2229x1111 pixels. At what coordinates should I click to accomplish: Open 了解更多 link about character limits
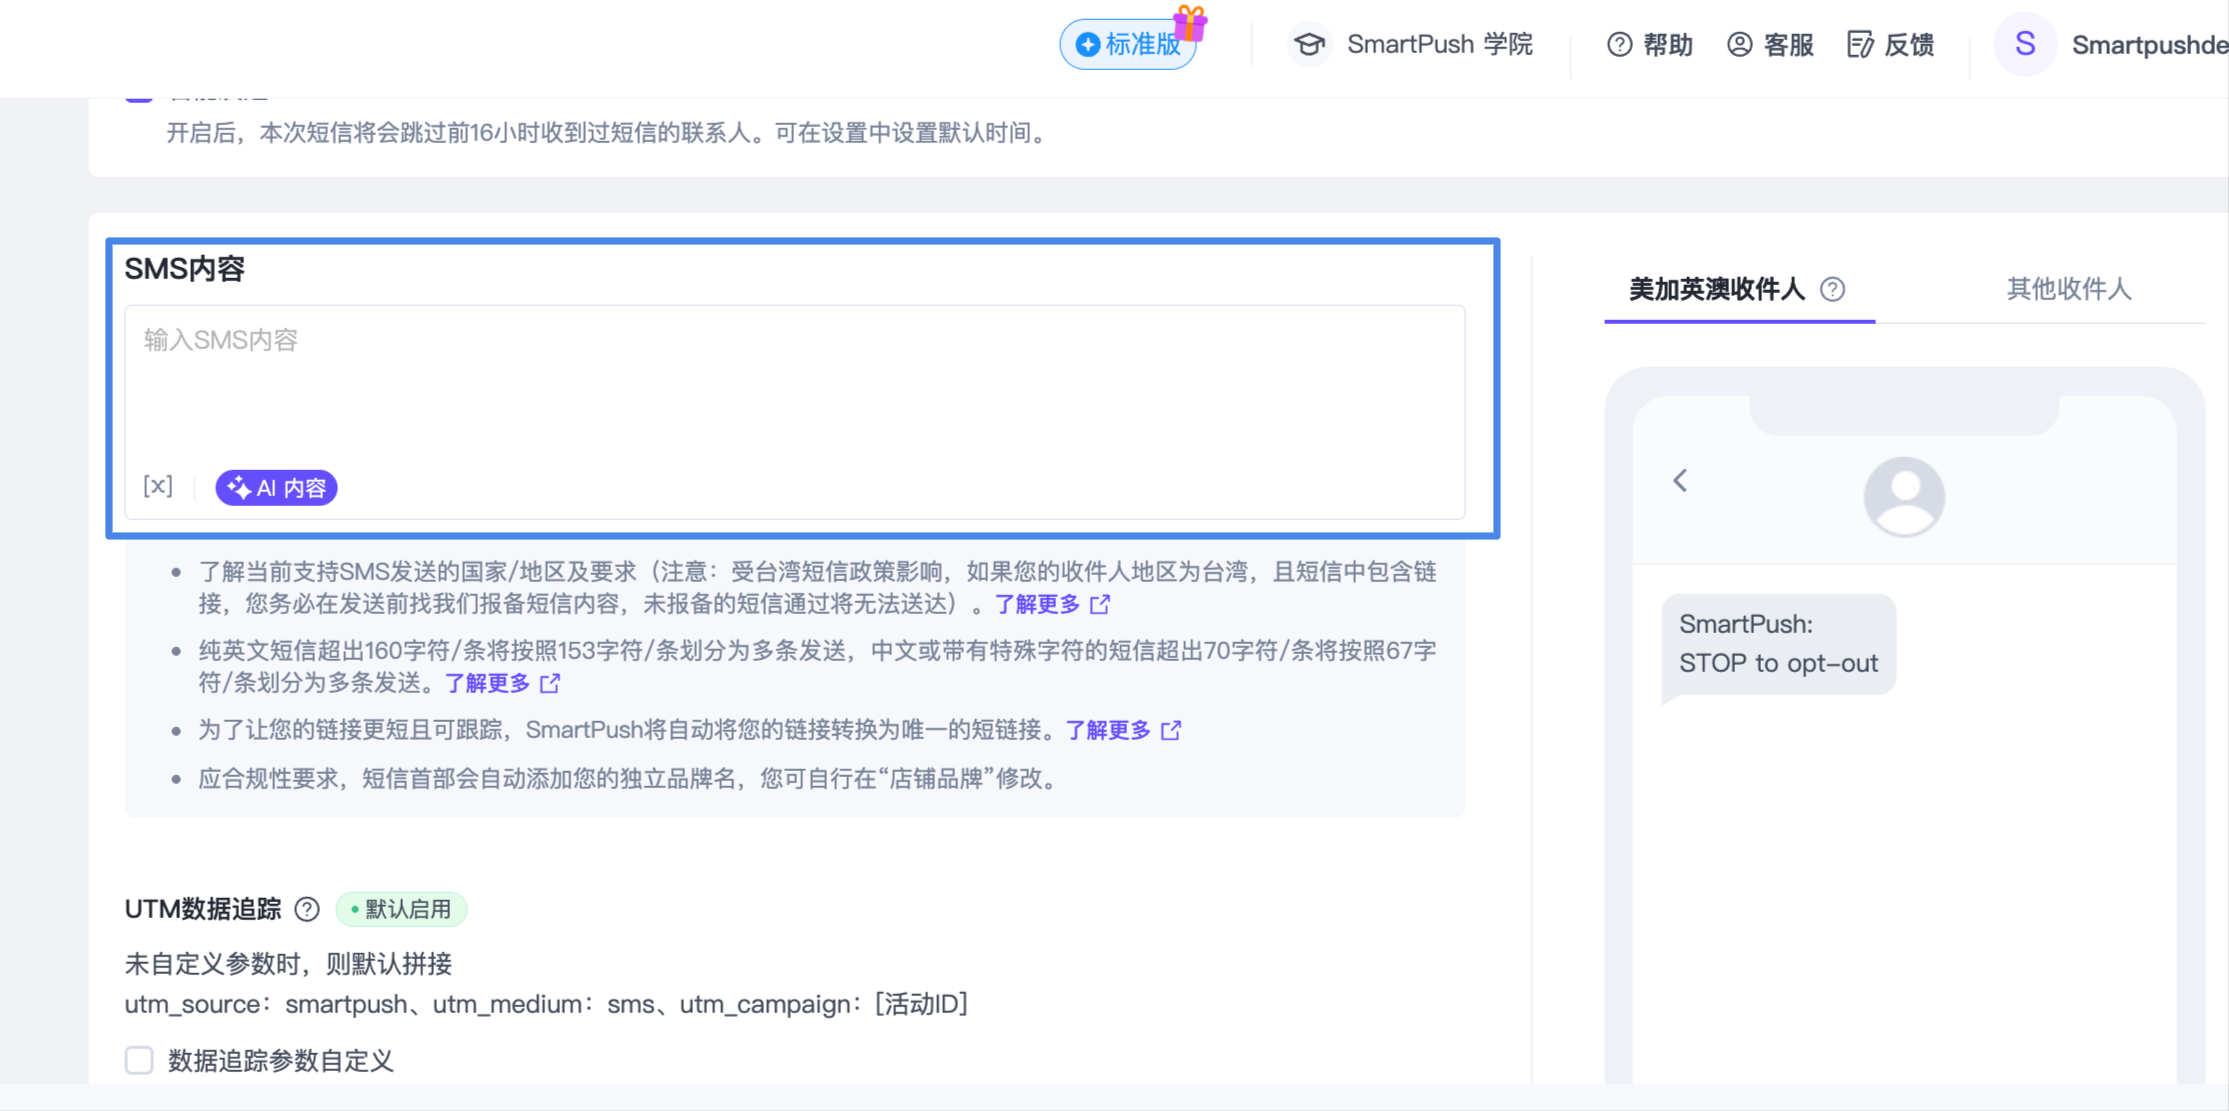488,683
